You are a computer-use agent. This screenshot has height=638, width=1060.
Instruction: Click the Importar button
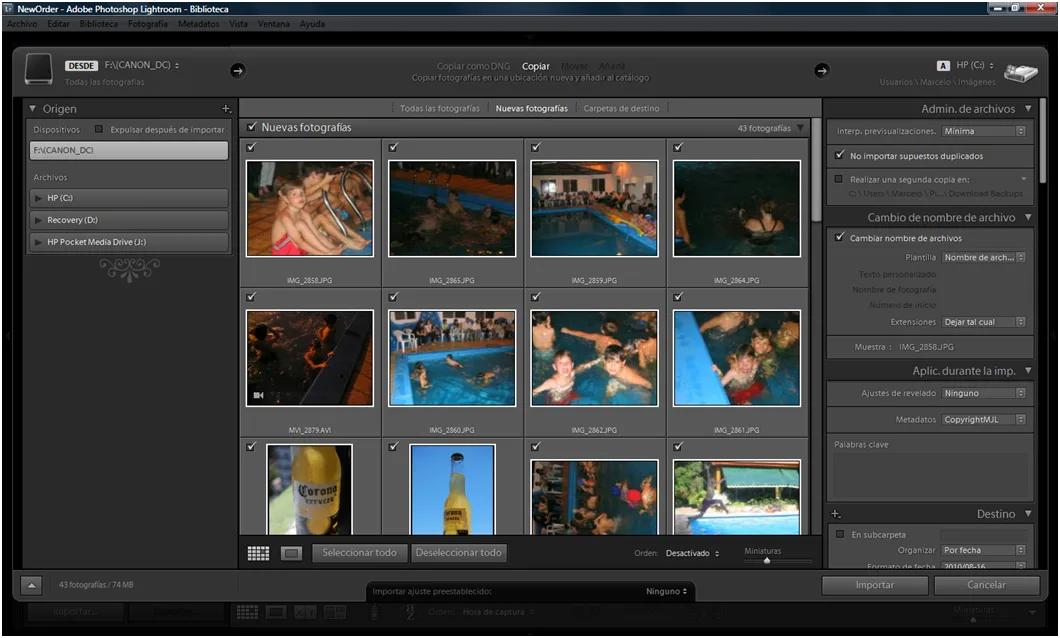click(x=874, y=585)
